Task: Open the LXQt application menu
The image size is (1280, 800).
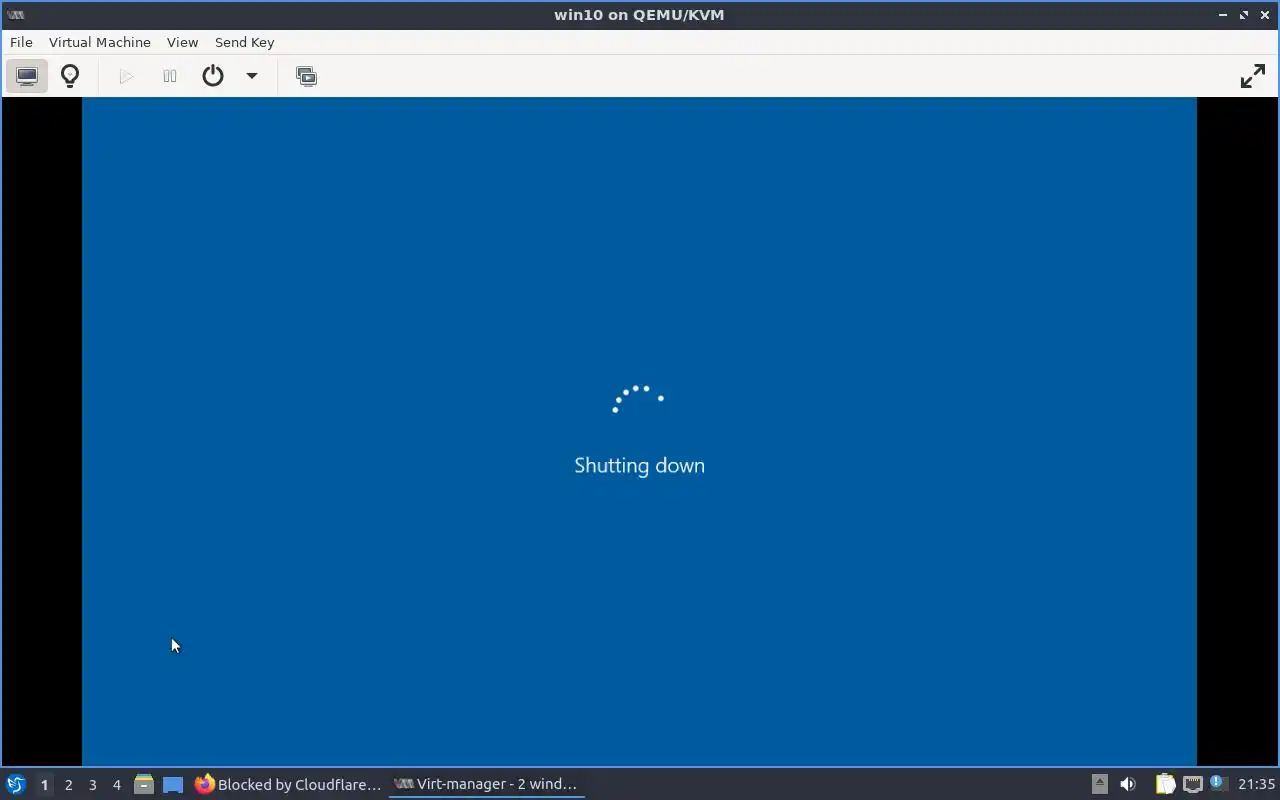Action: [x=16, y=784]
